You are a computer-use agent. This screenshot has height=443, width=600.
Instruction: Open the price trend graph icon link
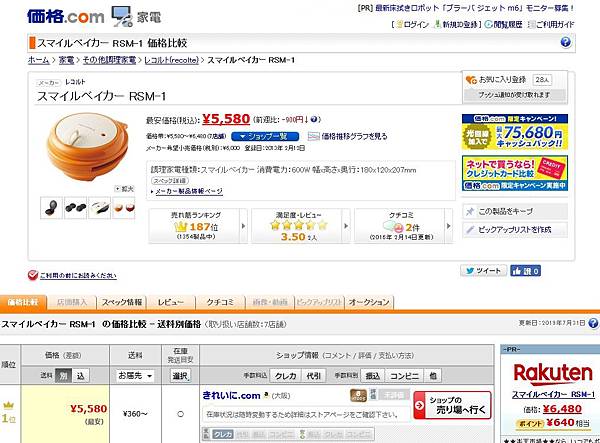click(x=313, y=136)
